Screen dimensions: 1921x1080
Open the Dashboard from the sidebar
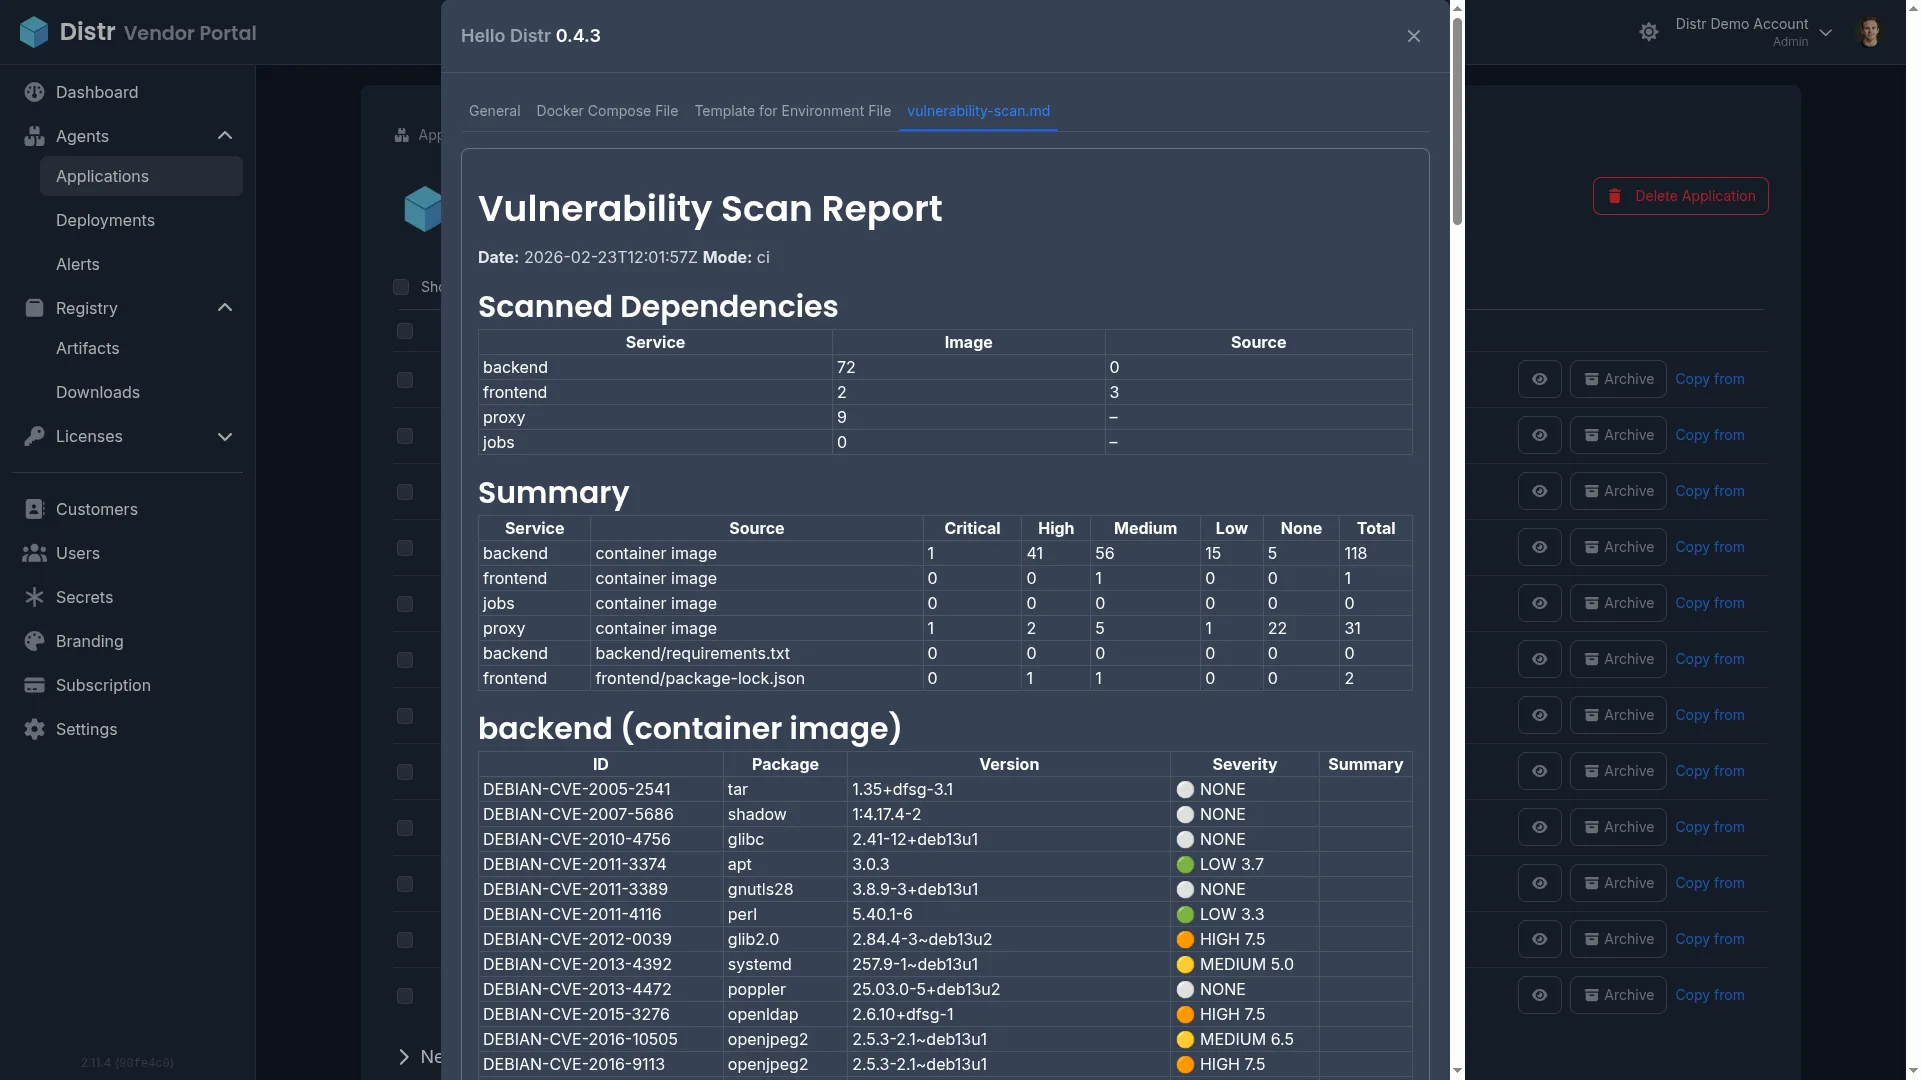pyautogui.click(x=97, y=92)
